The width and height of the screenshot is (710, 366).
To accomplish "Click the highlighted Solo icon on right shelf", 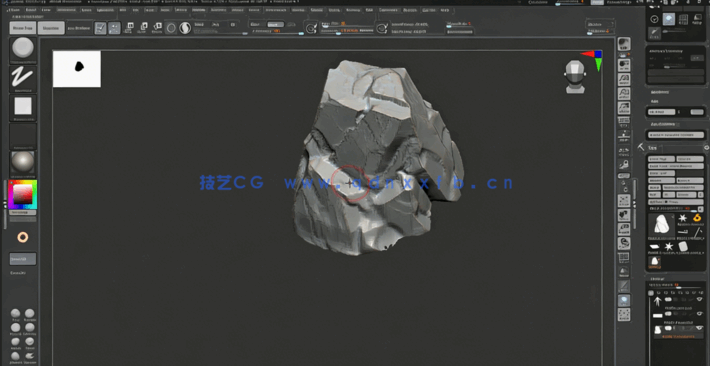I will point(624,300).
